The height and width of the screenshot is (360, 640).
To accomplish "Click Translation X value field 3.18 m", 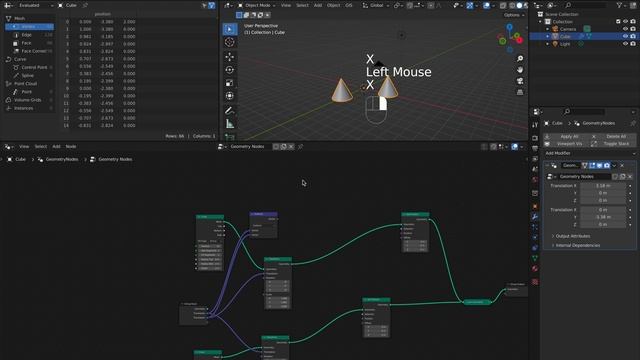I will pos(603,186).
